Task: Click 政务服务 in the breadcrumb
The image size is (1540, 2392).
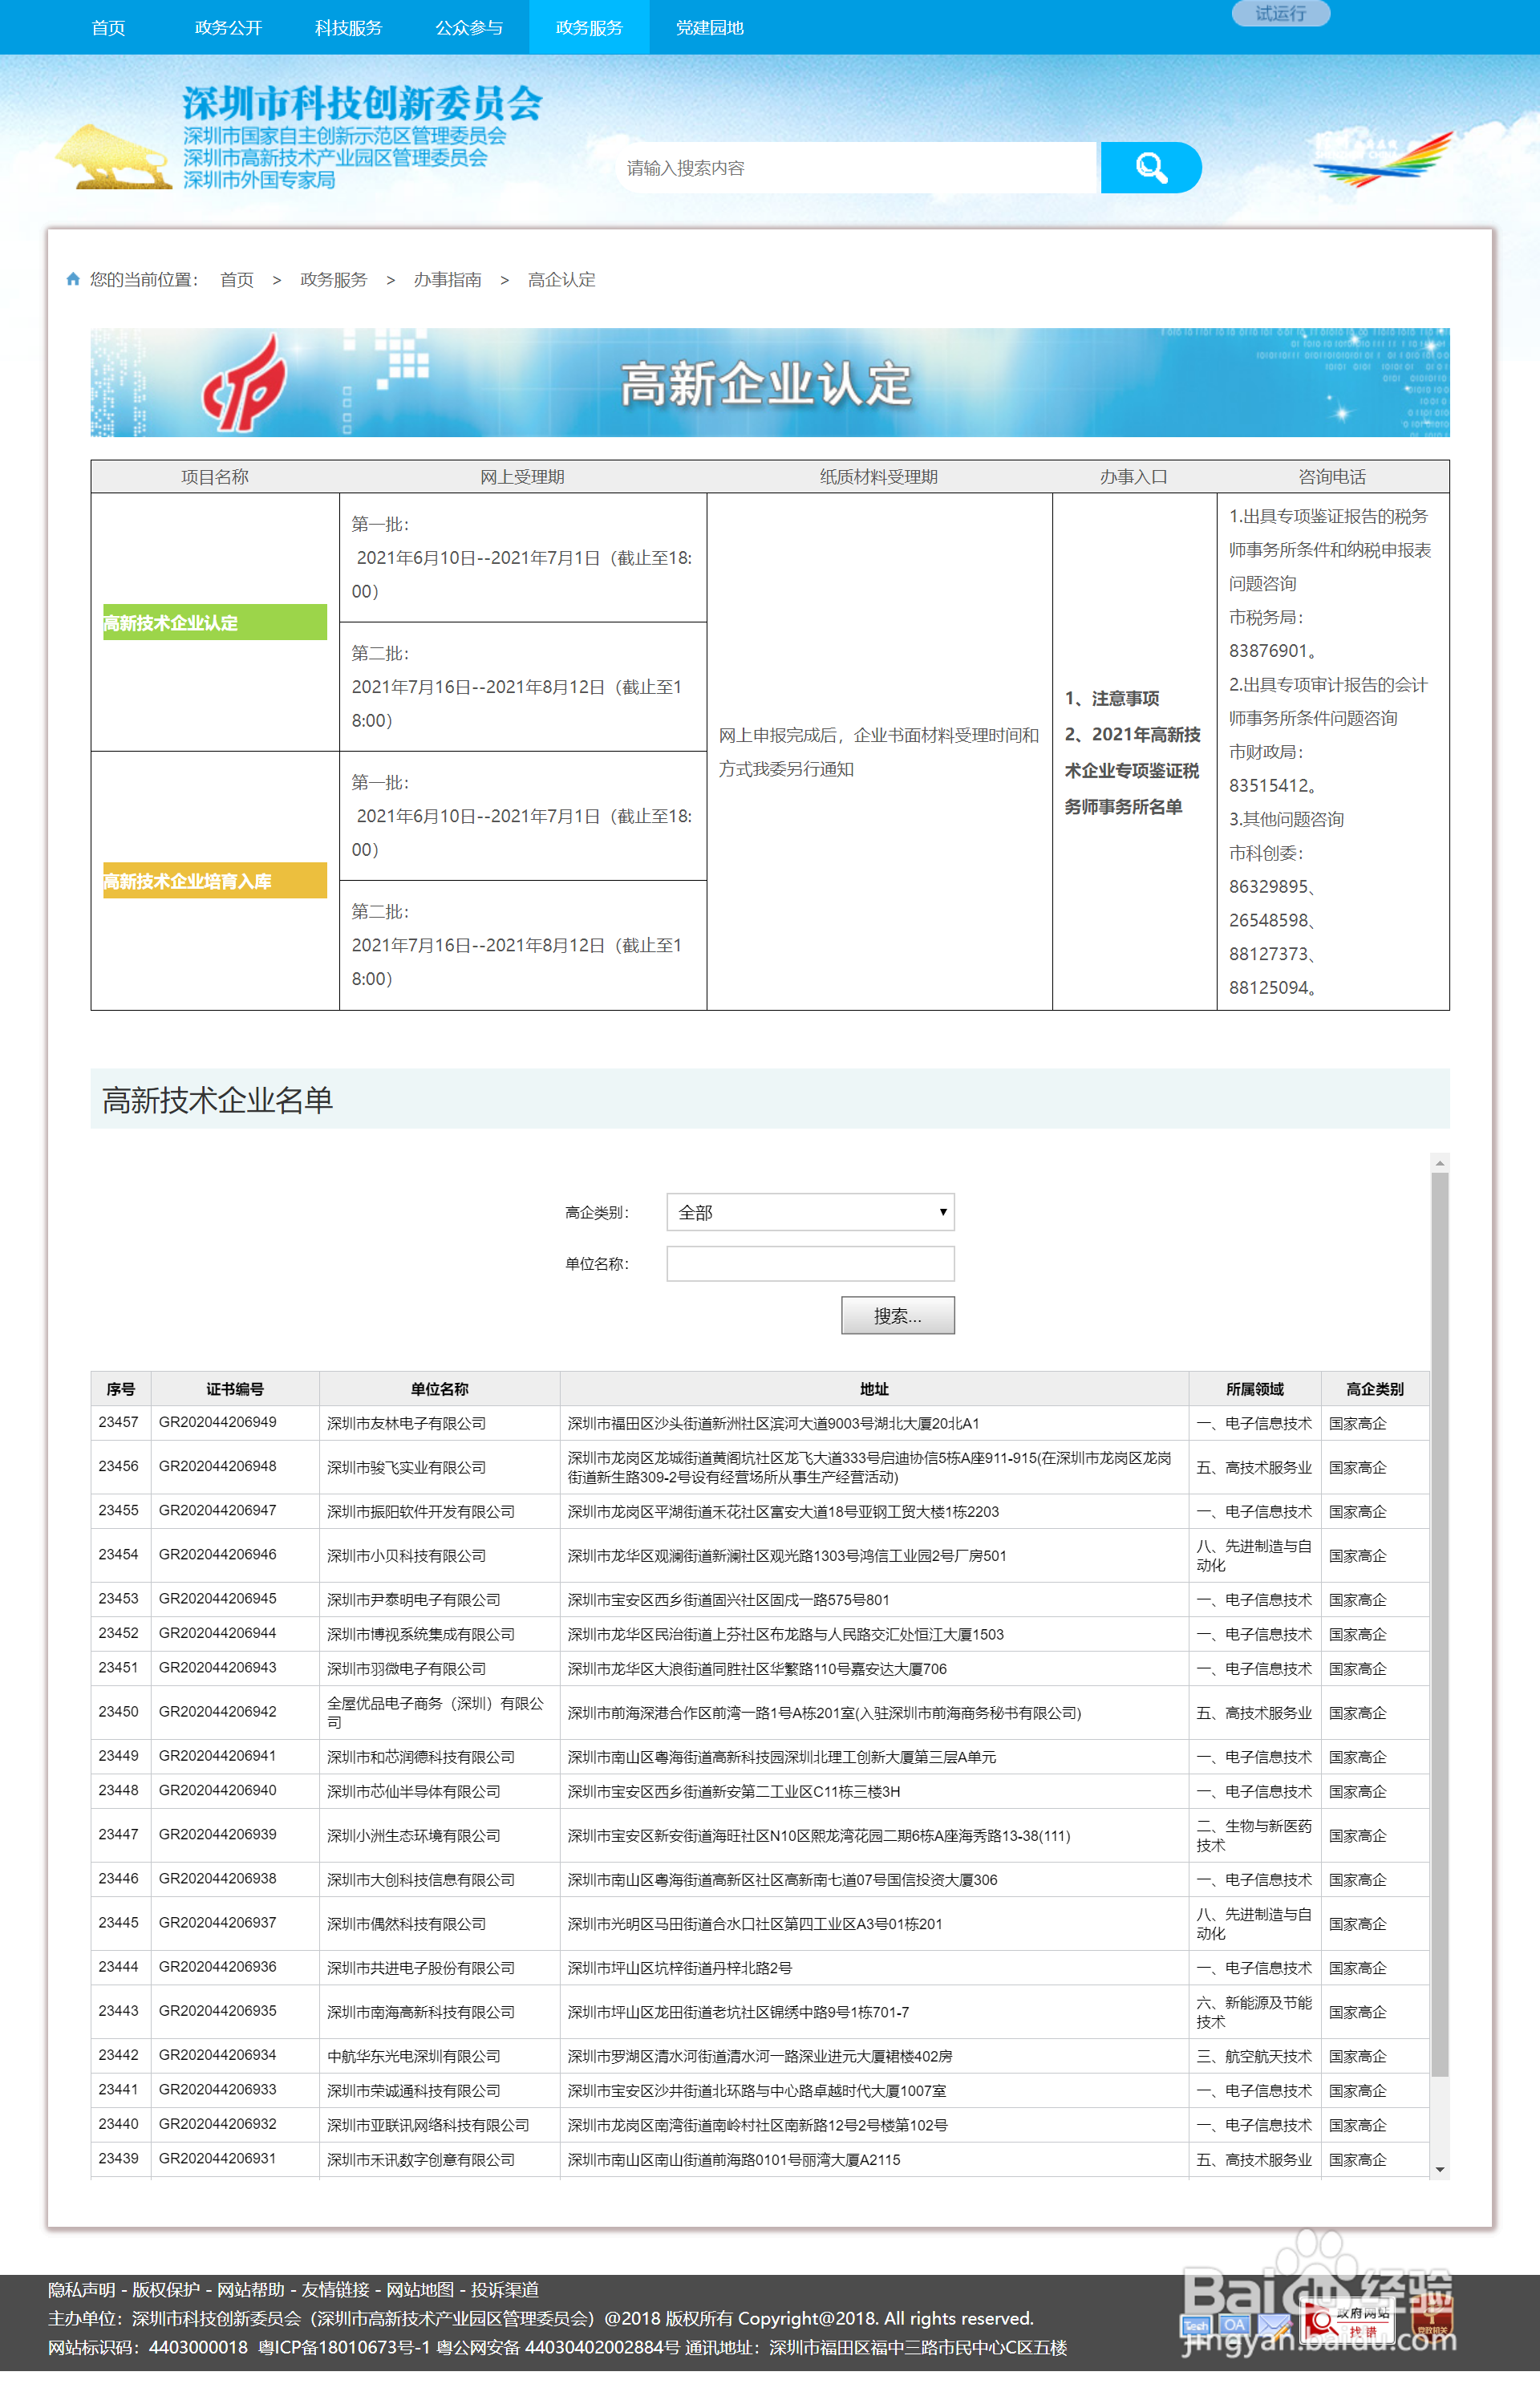Action: 333,279
